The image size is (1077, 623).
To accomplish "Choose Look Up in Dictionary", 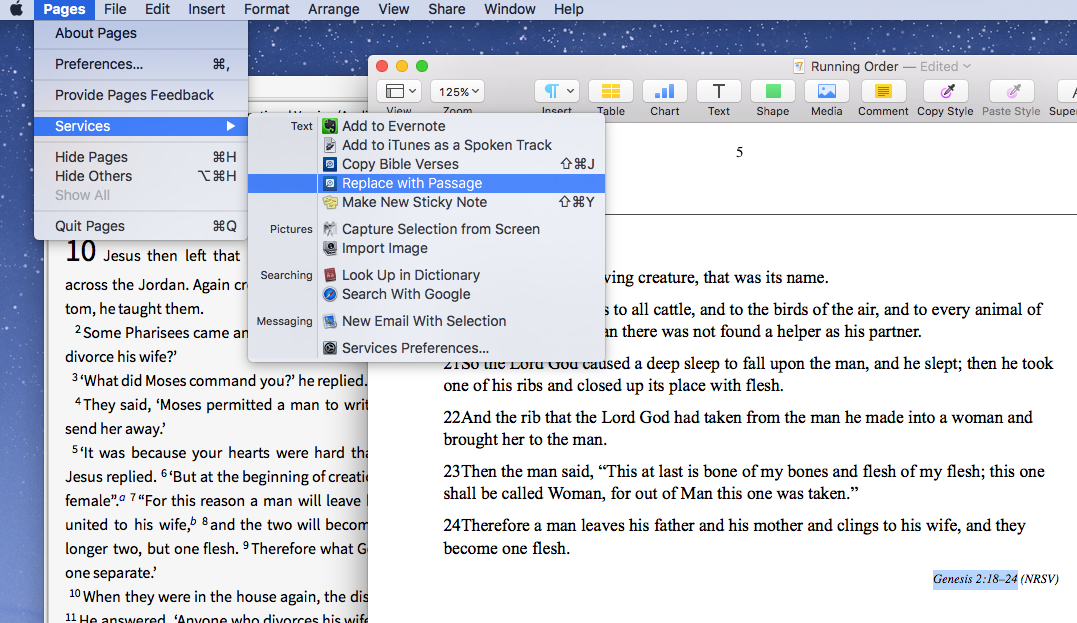I will pos(427,275).
